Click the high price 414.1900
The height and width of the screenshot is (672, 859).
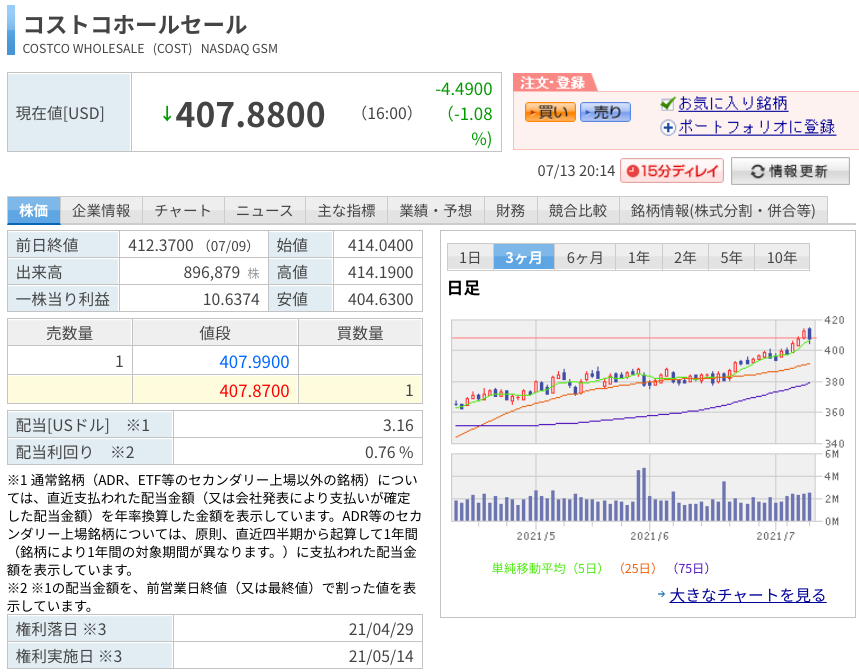pos(380,273)
